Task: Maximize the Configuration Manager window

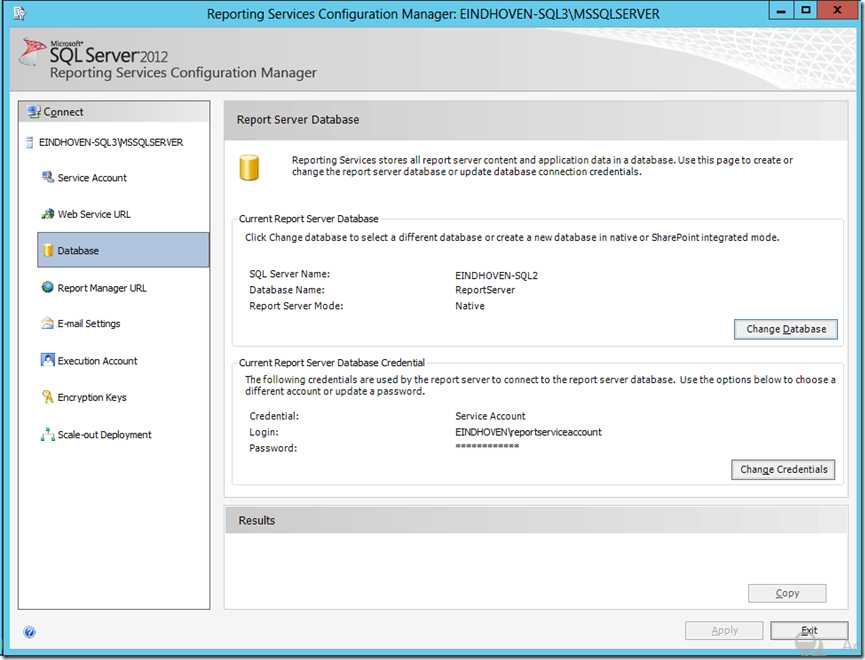Action: [806, 10]
